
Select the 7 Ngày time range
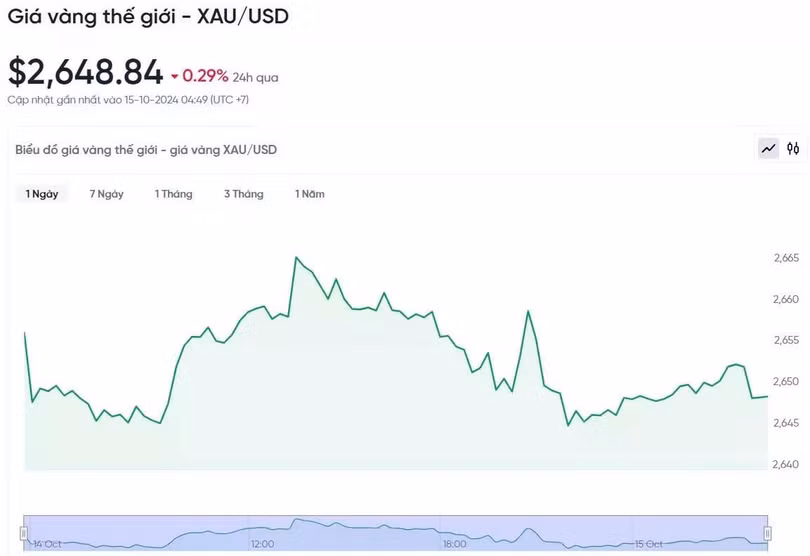[106, 194]
